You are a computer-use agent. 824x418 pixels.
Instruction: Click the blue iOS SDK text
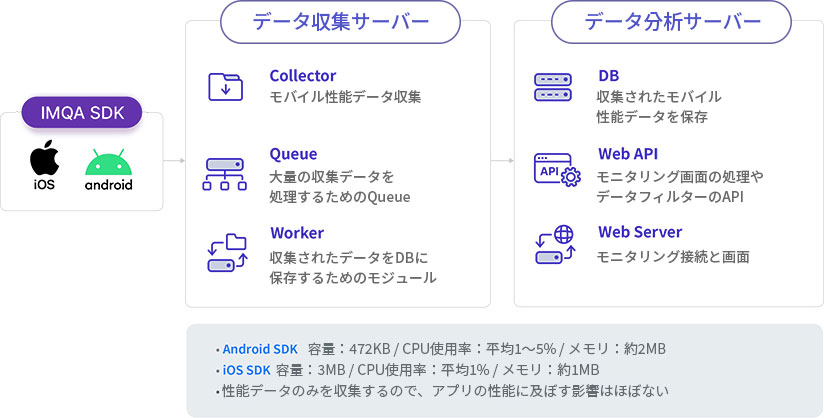pyautogui.click(x=246, y=370)
